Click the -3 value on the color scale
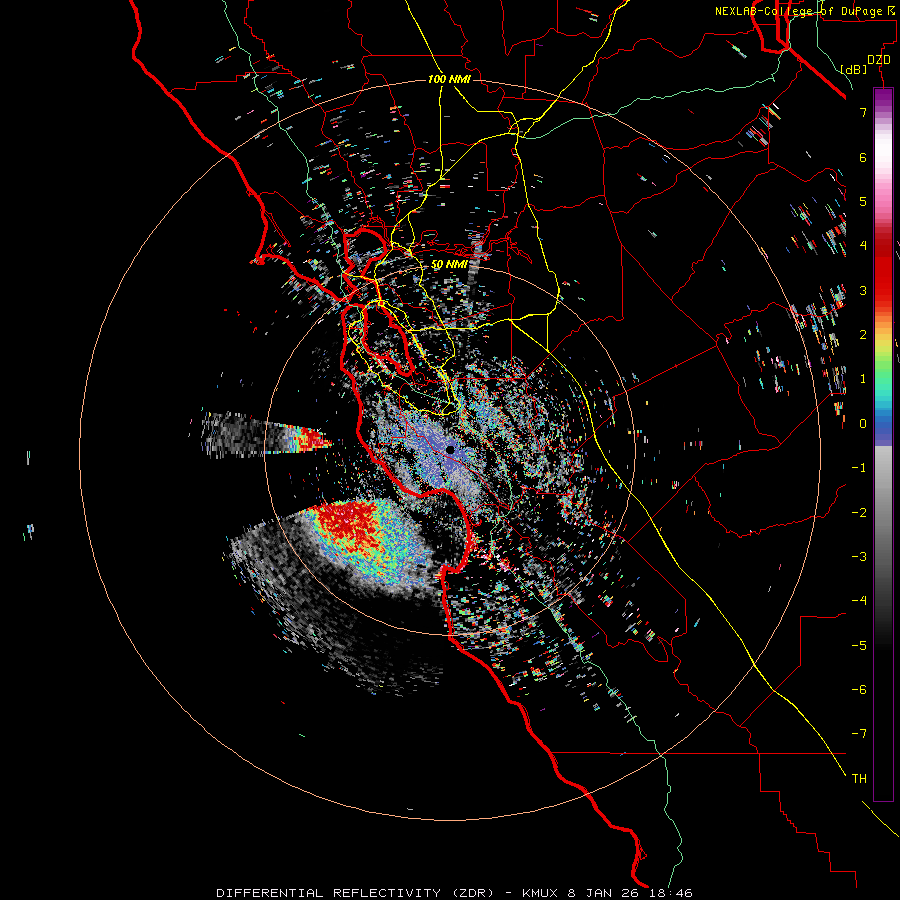This screenshot has width=900, height=900. pos(859,557)
